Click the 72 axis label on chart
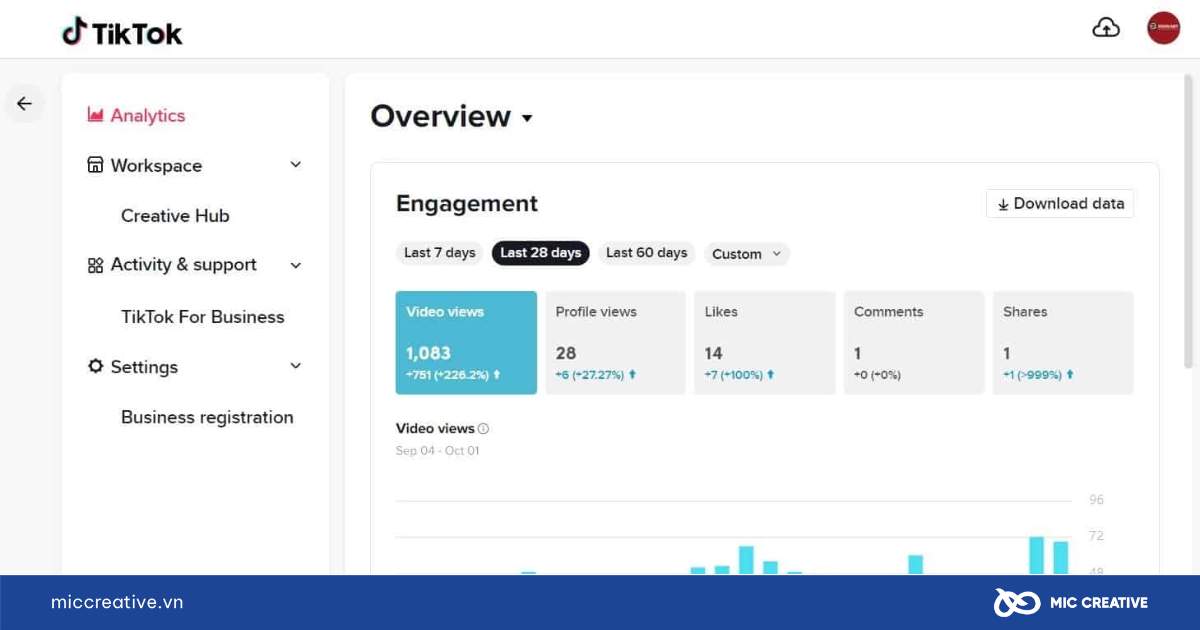The height and width of the screenshot is (630, 1200). point(1096,536)
